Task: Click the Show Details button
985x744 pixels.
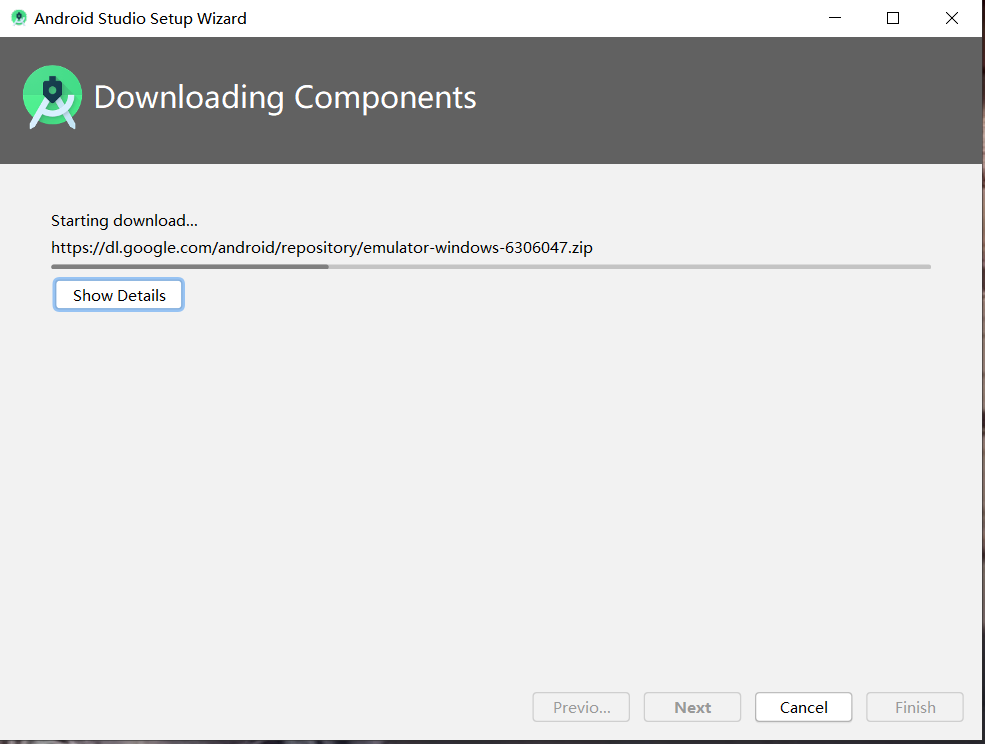Action: 119,295
